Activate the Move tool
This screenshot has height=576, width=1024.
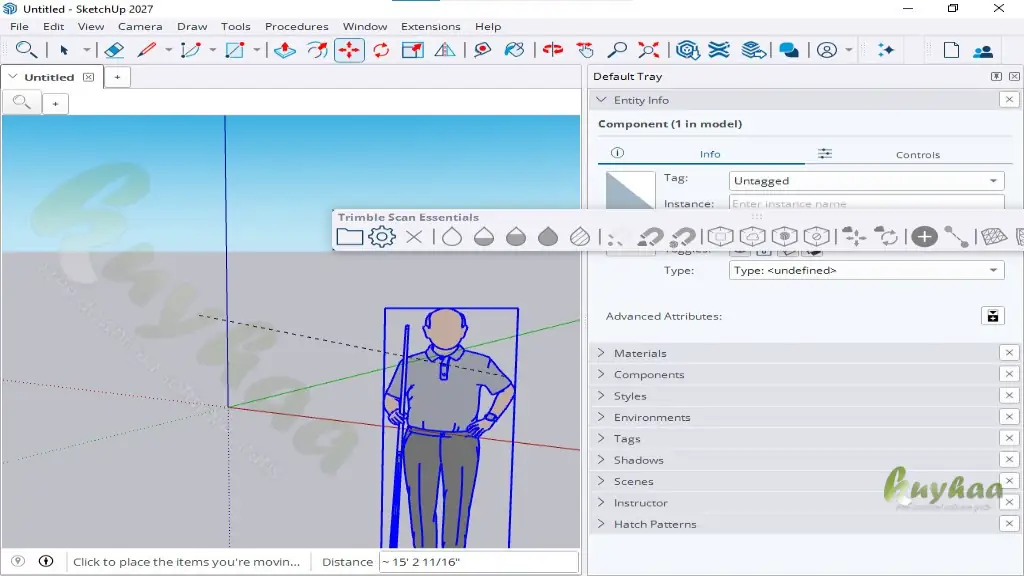click(349, 50)
